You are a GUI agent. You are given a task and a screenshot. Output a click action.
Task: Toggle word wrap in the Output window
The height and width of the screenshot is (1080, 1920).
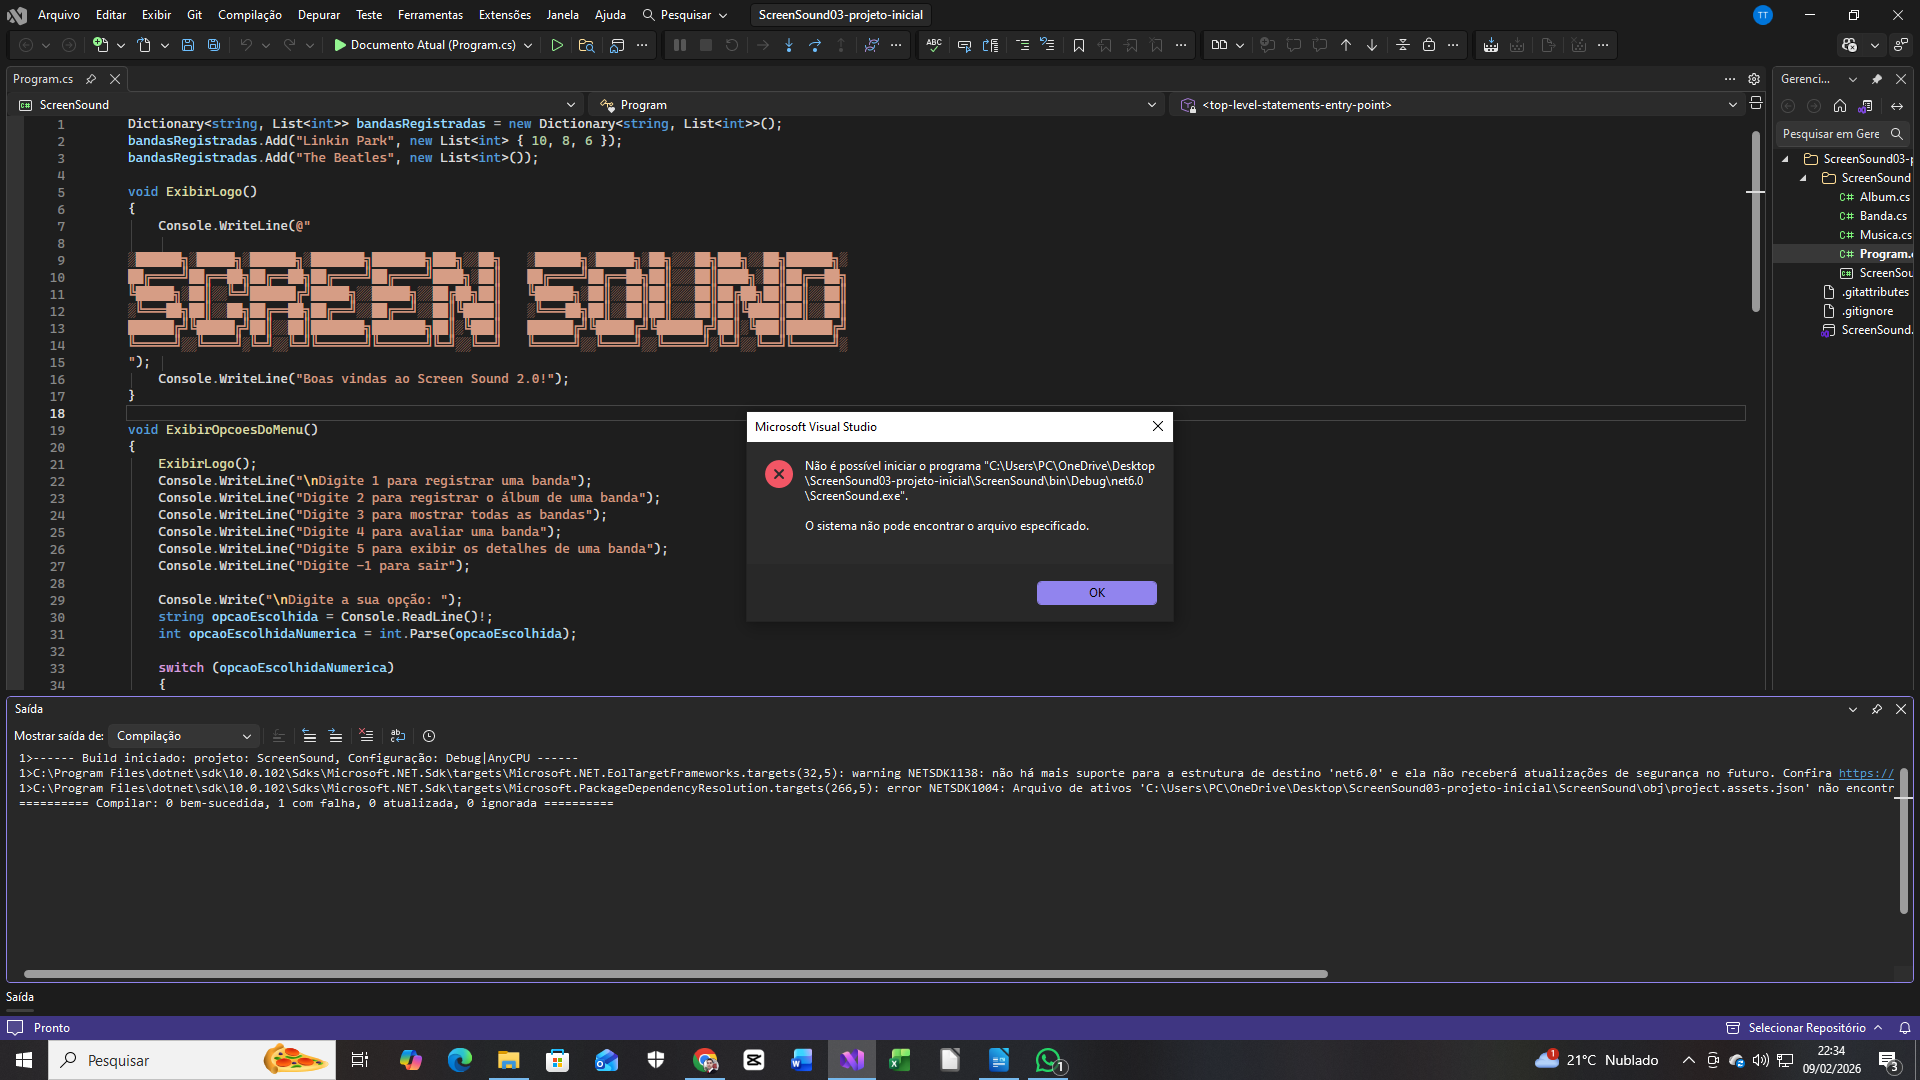[397, 736]
